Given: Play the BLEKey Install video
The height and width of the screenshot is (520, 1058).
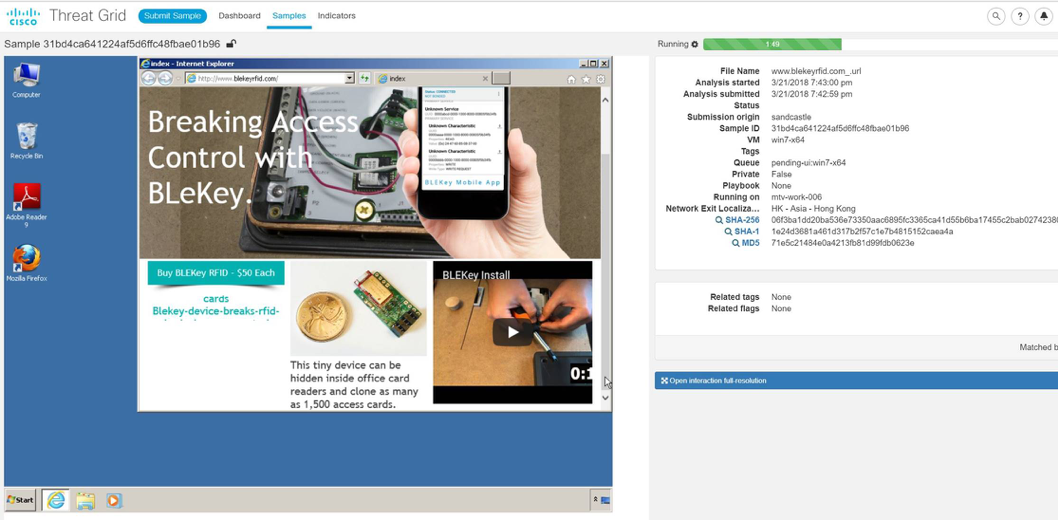Looking at the screenshot, I should 512,332.
